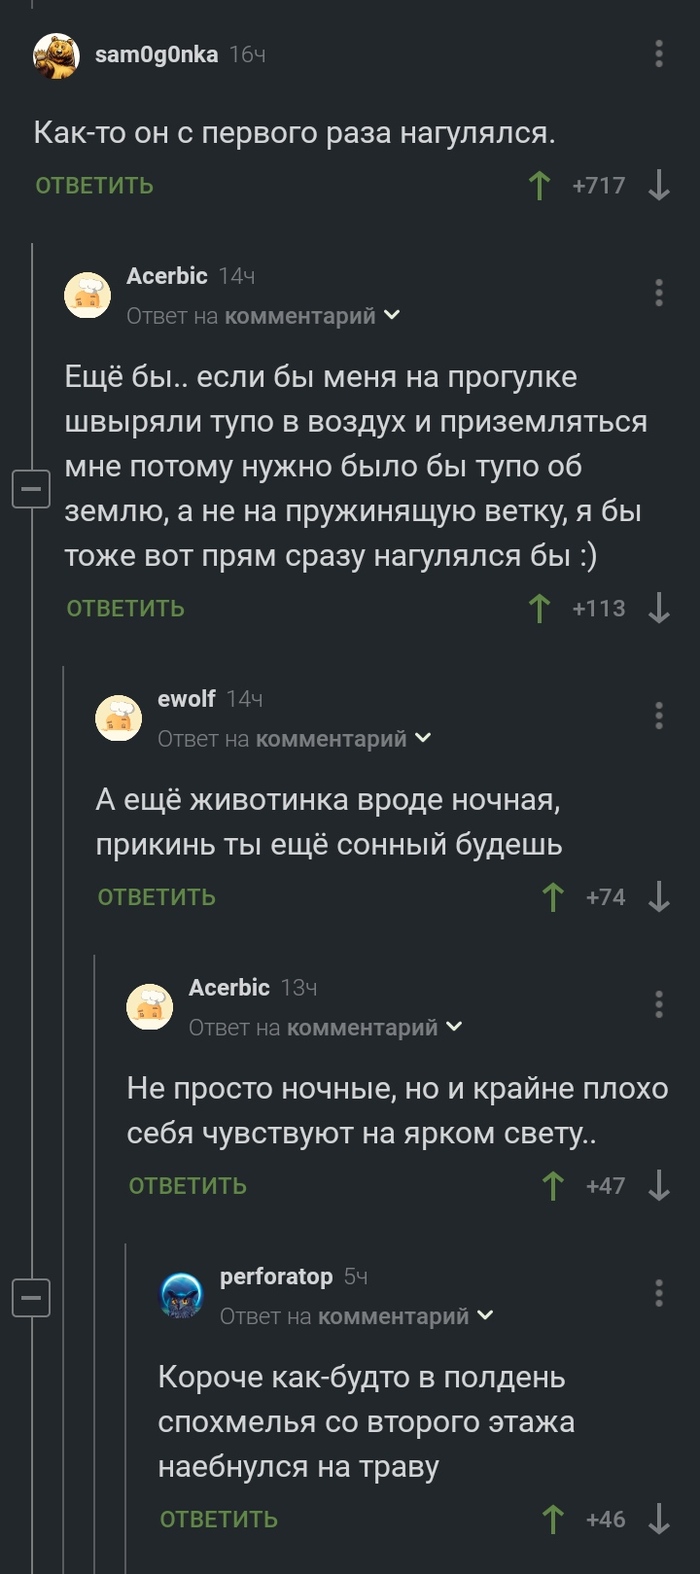Upvote Acerbic's reply about прогулка

(540, 607)
